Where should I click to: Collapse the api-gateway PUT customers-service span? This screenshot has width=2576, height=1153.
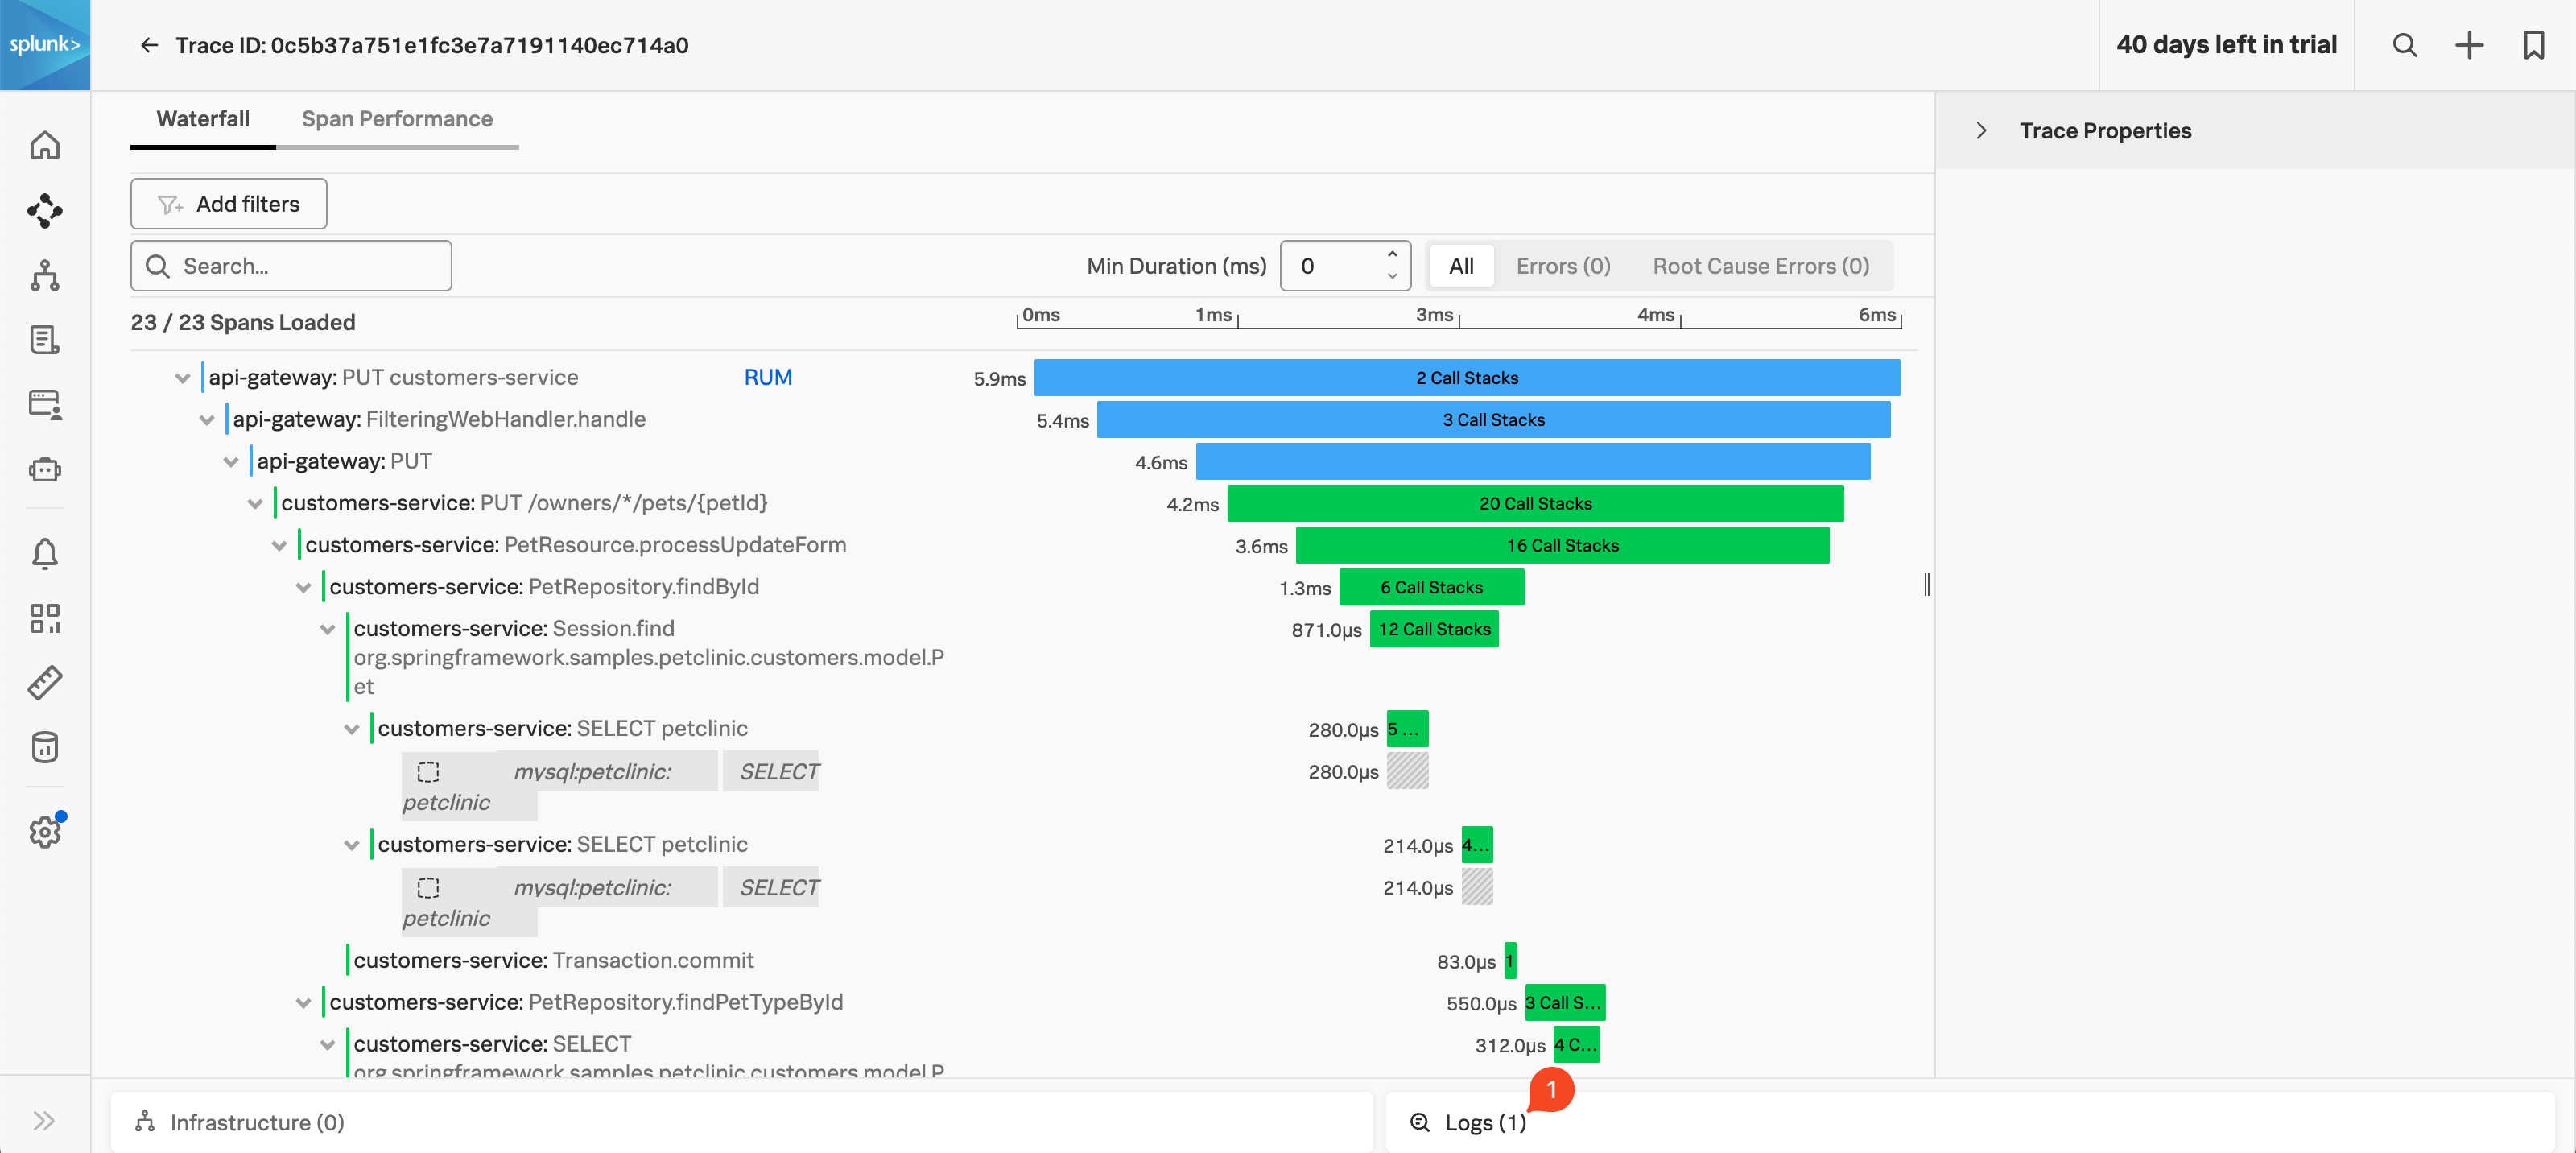[182, 378]
